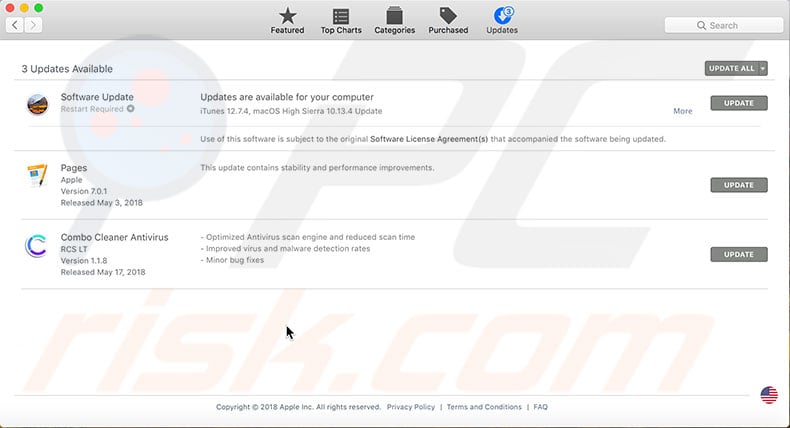
Task: Click 'Updates are available for your computer'
Action: tap(287, 97)
